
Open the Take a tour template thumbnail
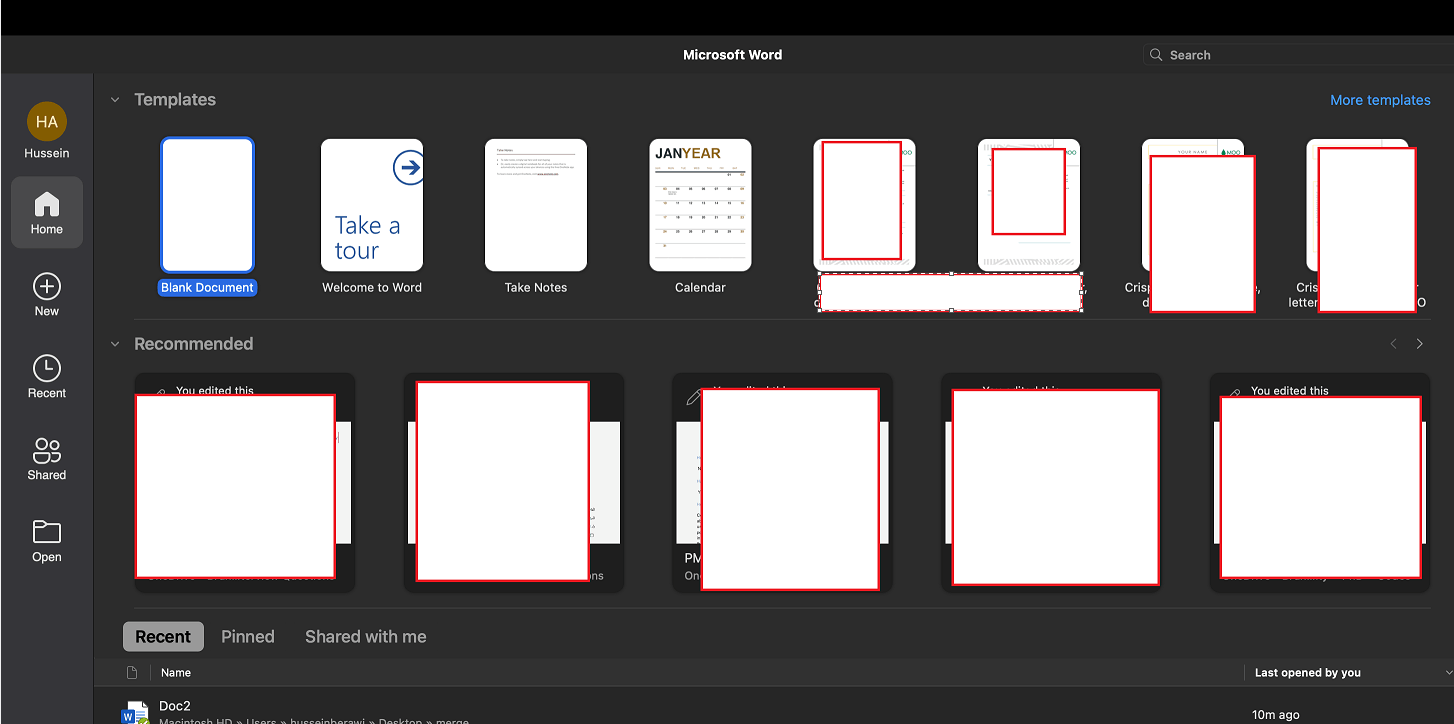click(372, 205)
